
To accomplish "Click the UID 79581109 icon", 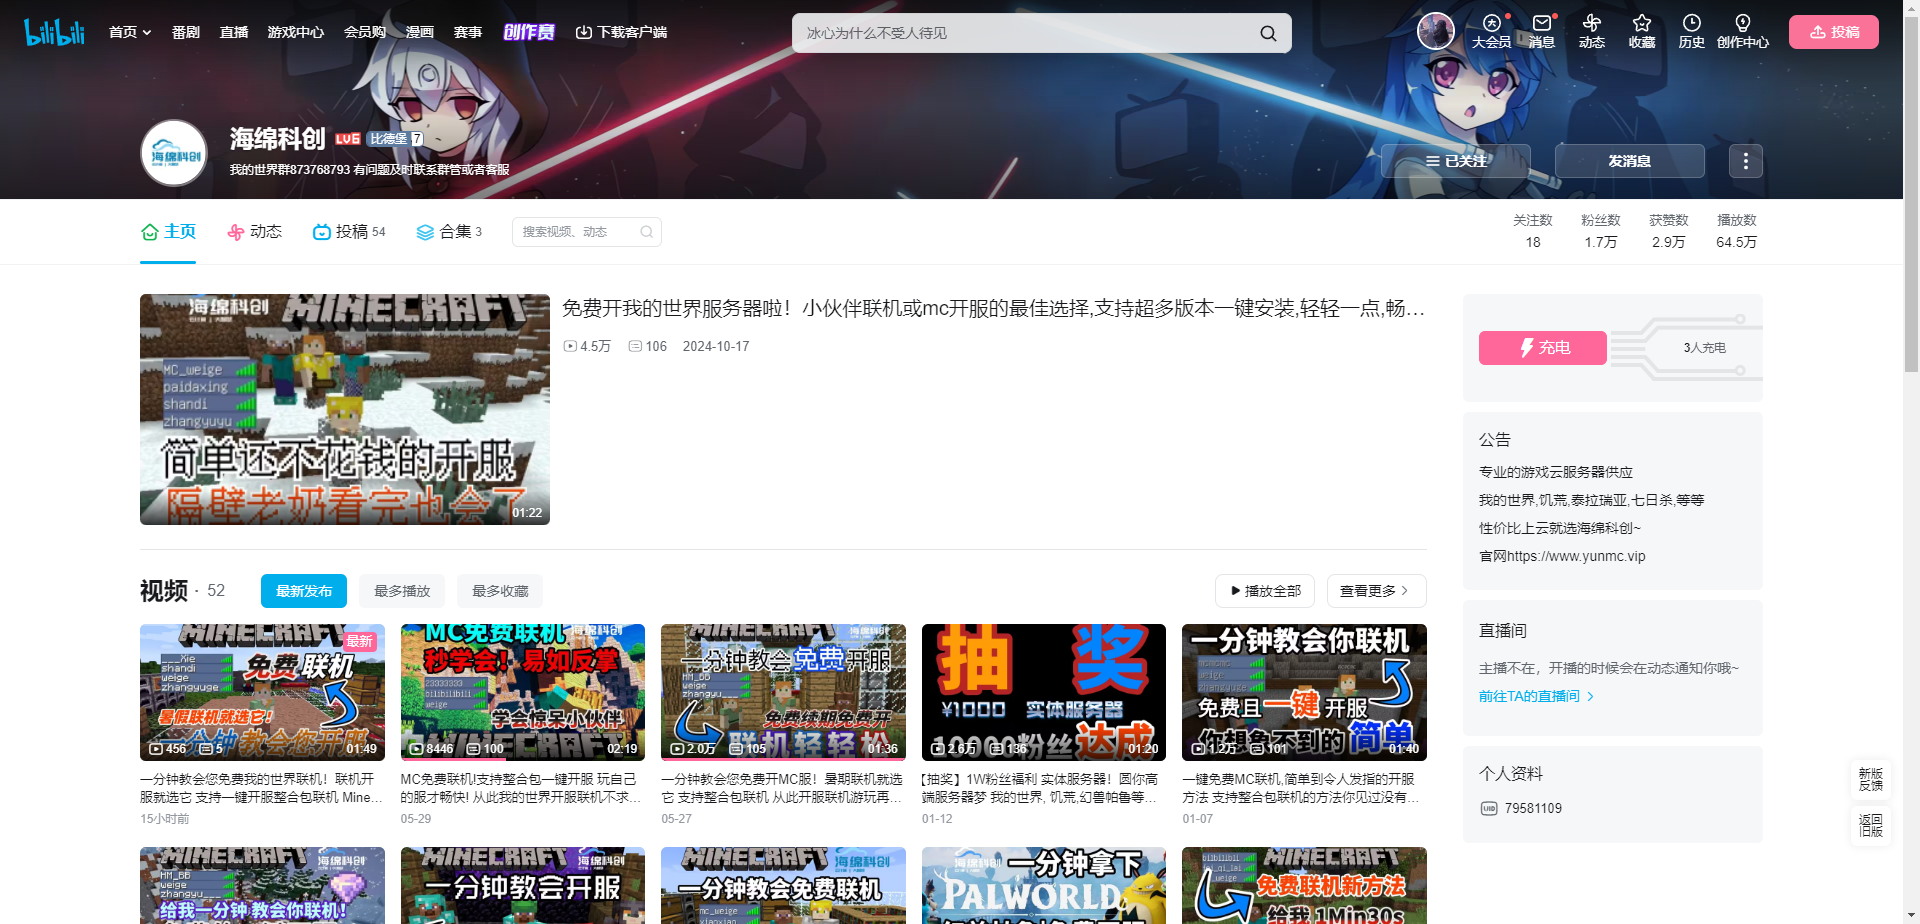I will 1489,809.
